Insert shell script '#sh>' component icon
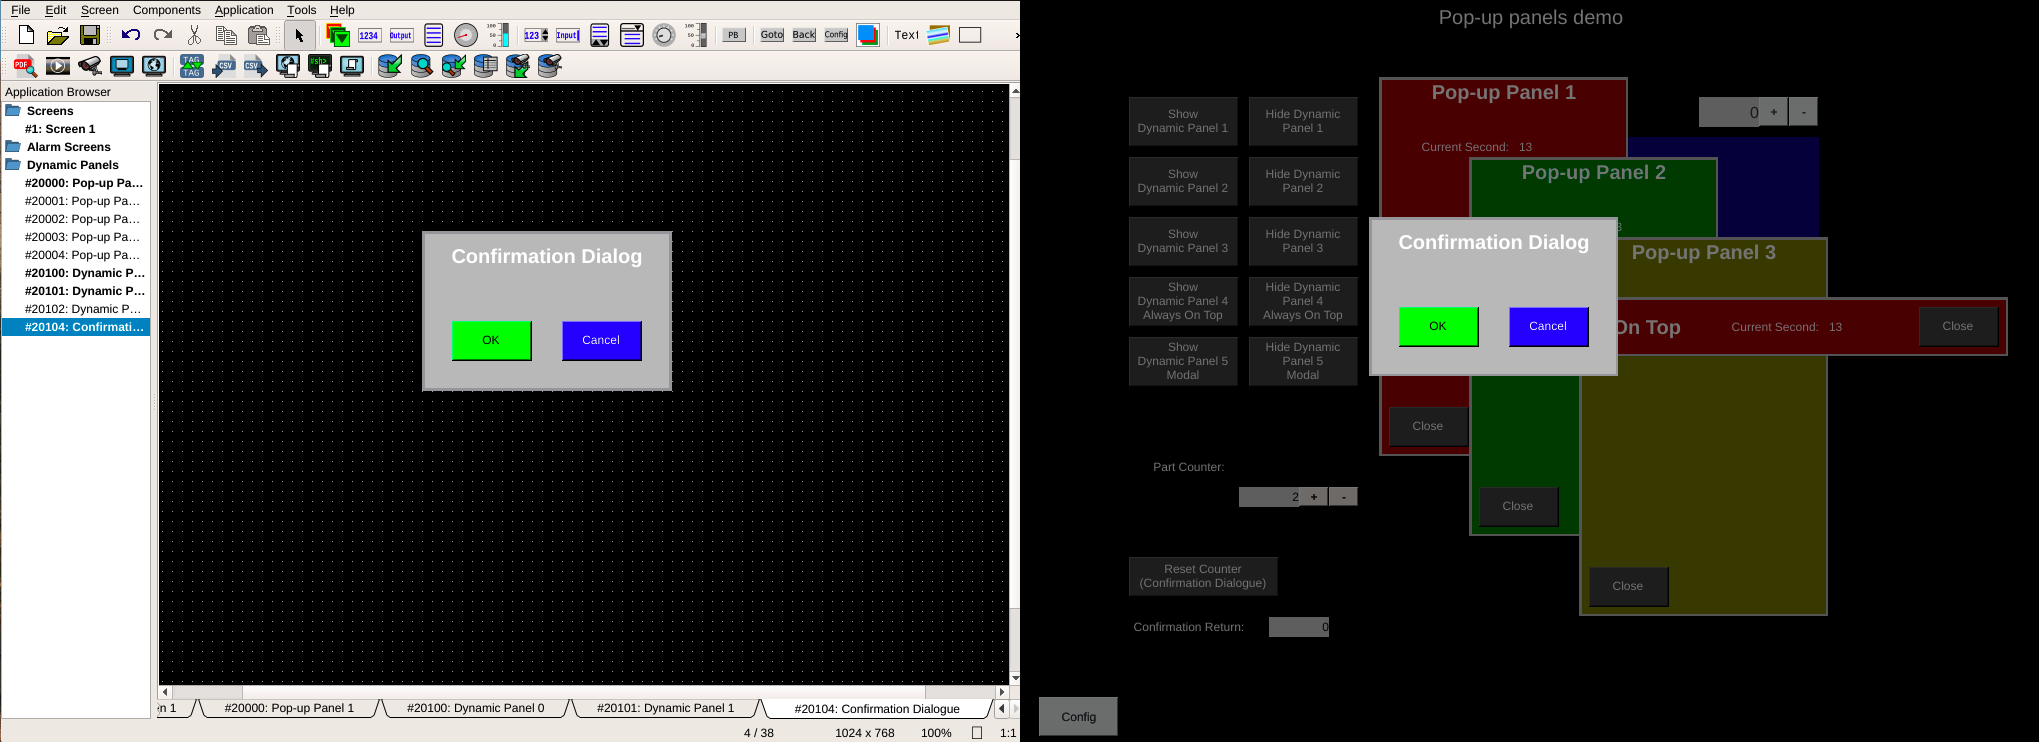Image resolution: width=2040 pixels, height=742 pixels. pyautogui.click(x=319, y=66)
